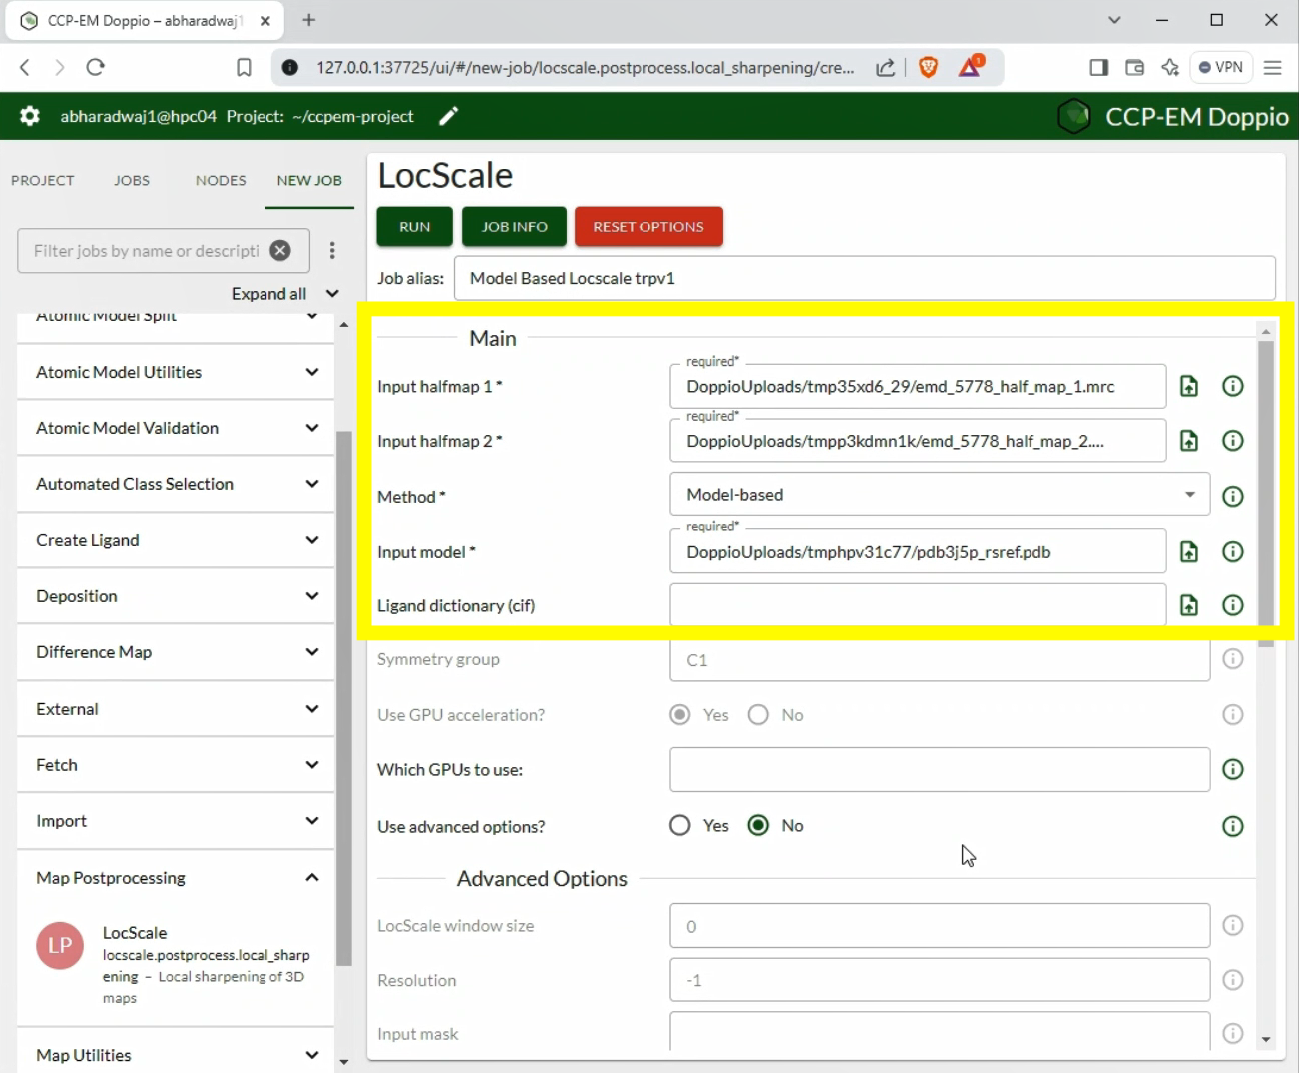Viewport: 1299px width, 1073px height.
Task: Focus the Job alias text field
Action: (865, 278)
